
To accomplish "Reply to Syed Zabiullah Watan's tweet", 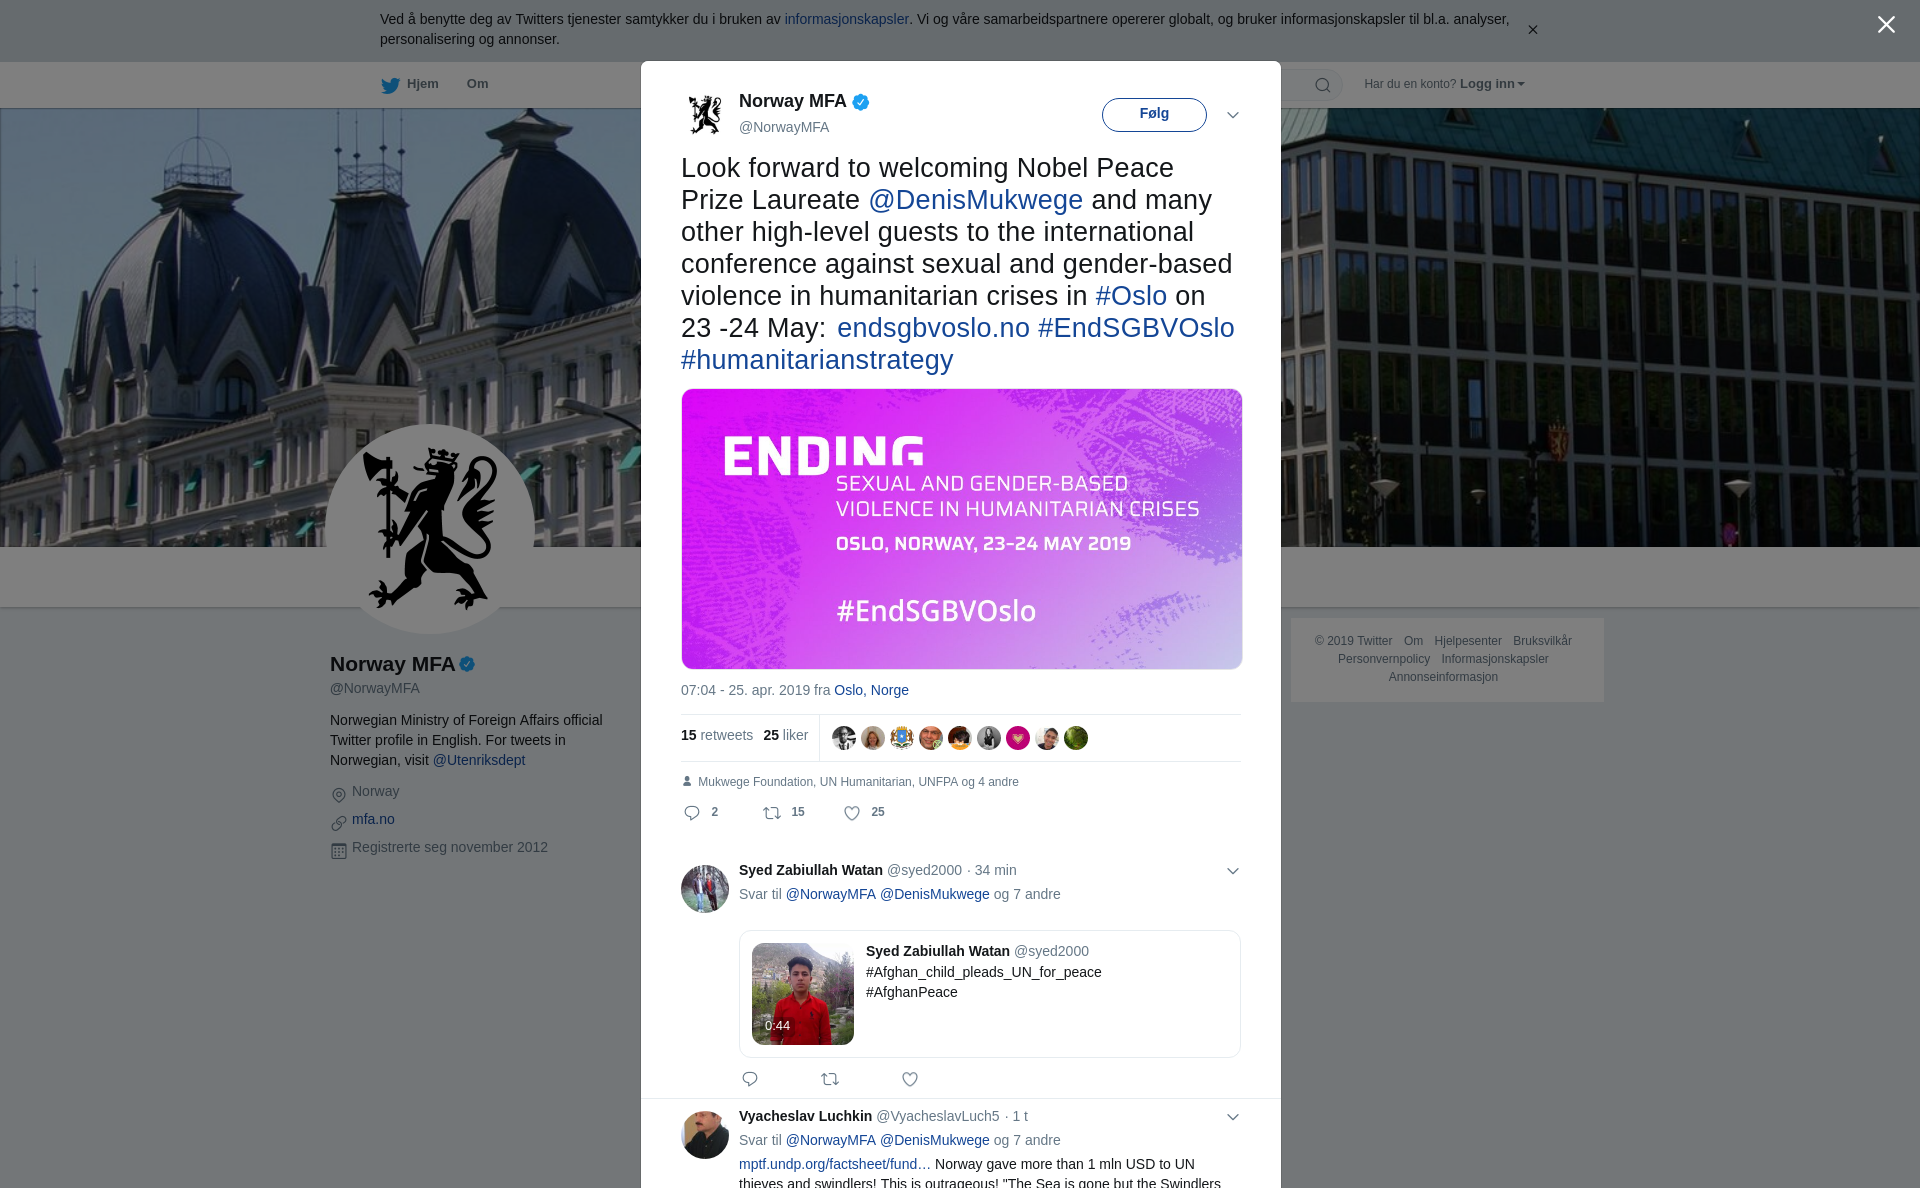I will pyautogui.click(x=750, y=1079).
